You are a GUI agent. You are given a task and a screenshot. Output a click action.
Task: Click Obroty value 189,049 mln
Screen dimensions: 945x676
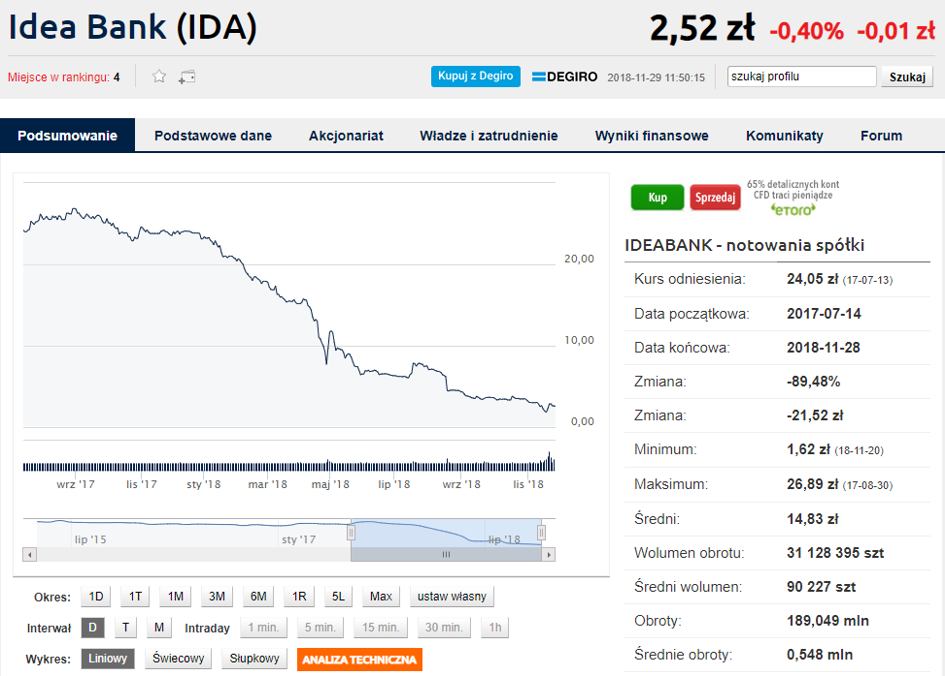point(827,621)
